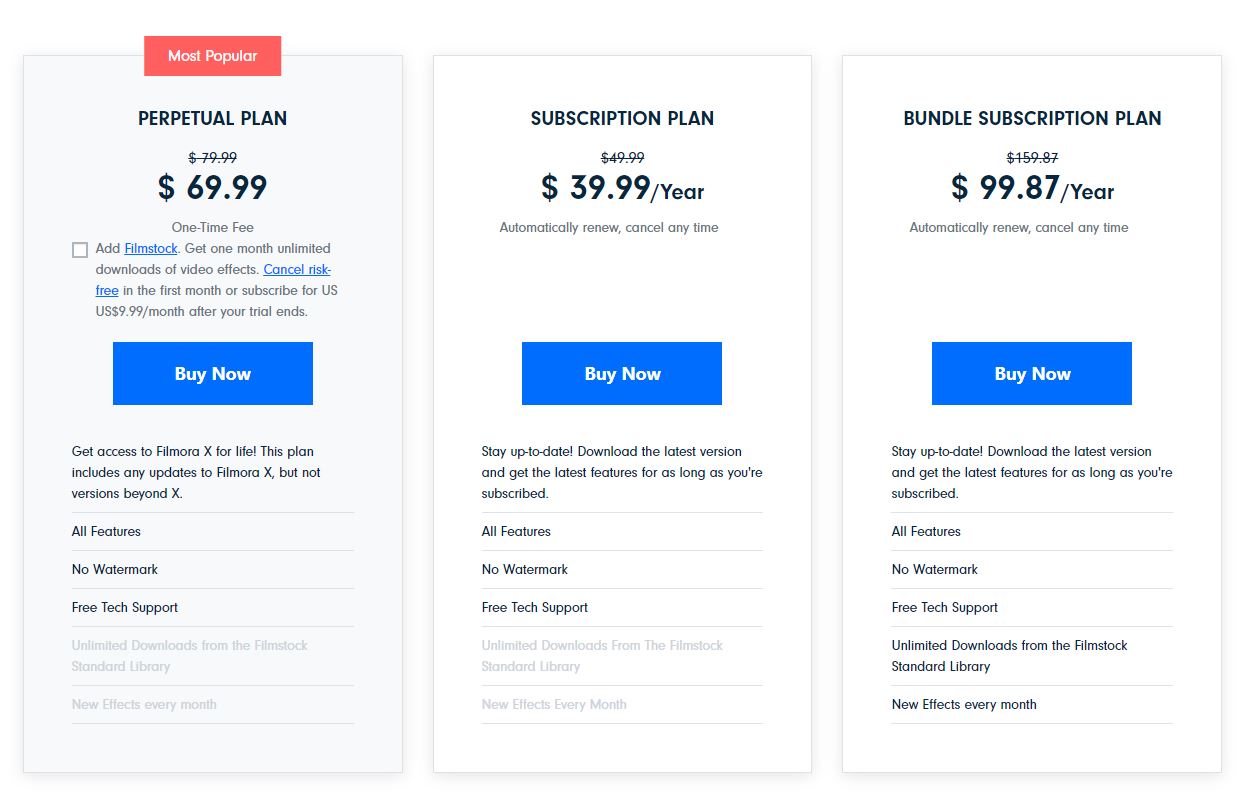Click the $99.87/Year bundle price
This screenshot has height=792, width=1246.
1032,188
